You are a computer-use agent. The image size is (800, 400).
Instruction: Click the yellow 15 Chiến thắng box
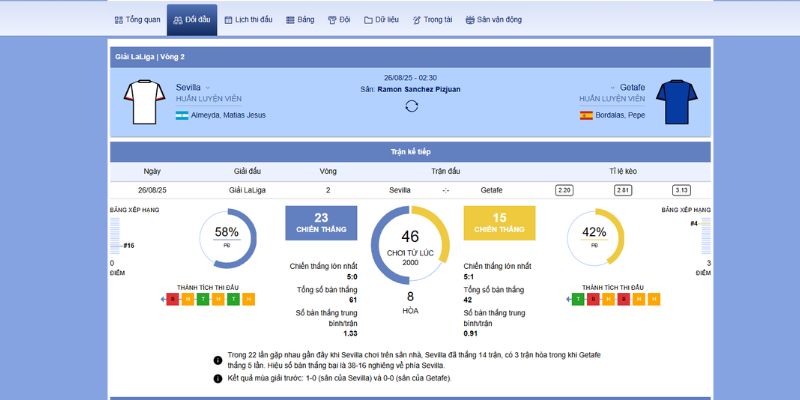(x=499, y=223)
